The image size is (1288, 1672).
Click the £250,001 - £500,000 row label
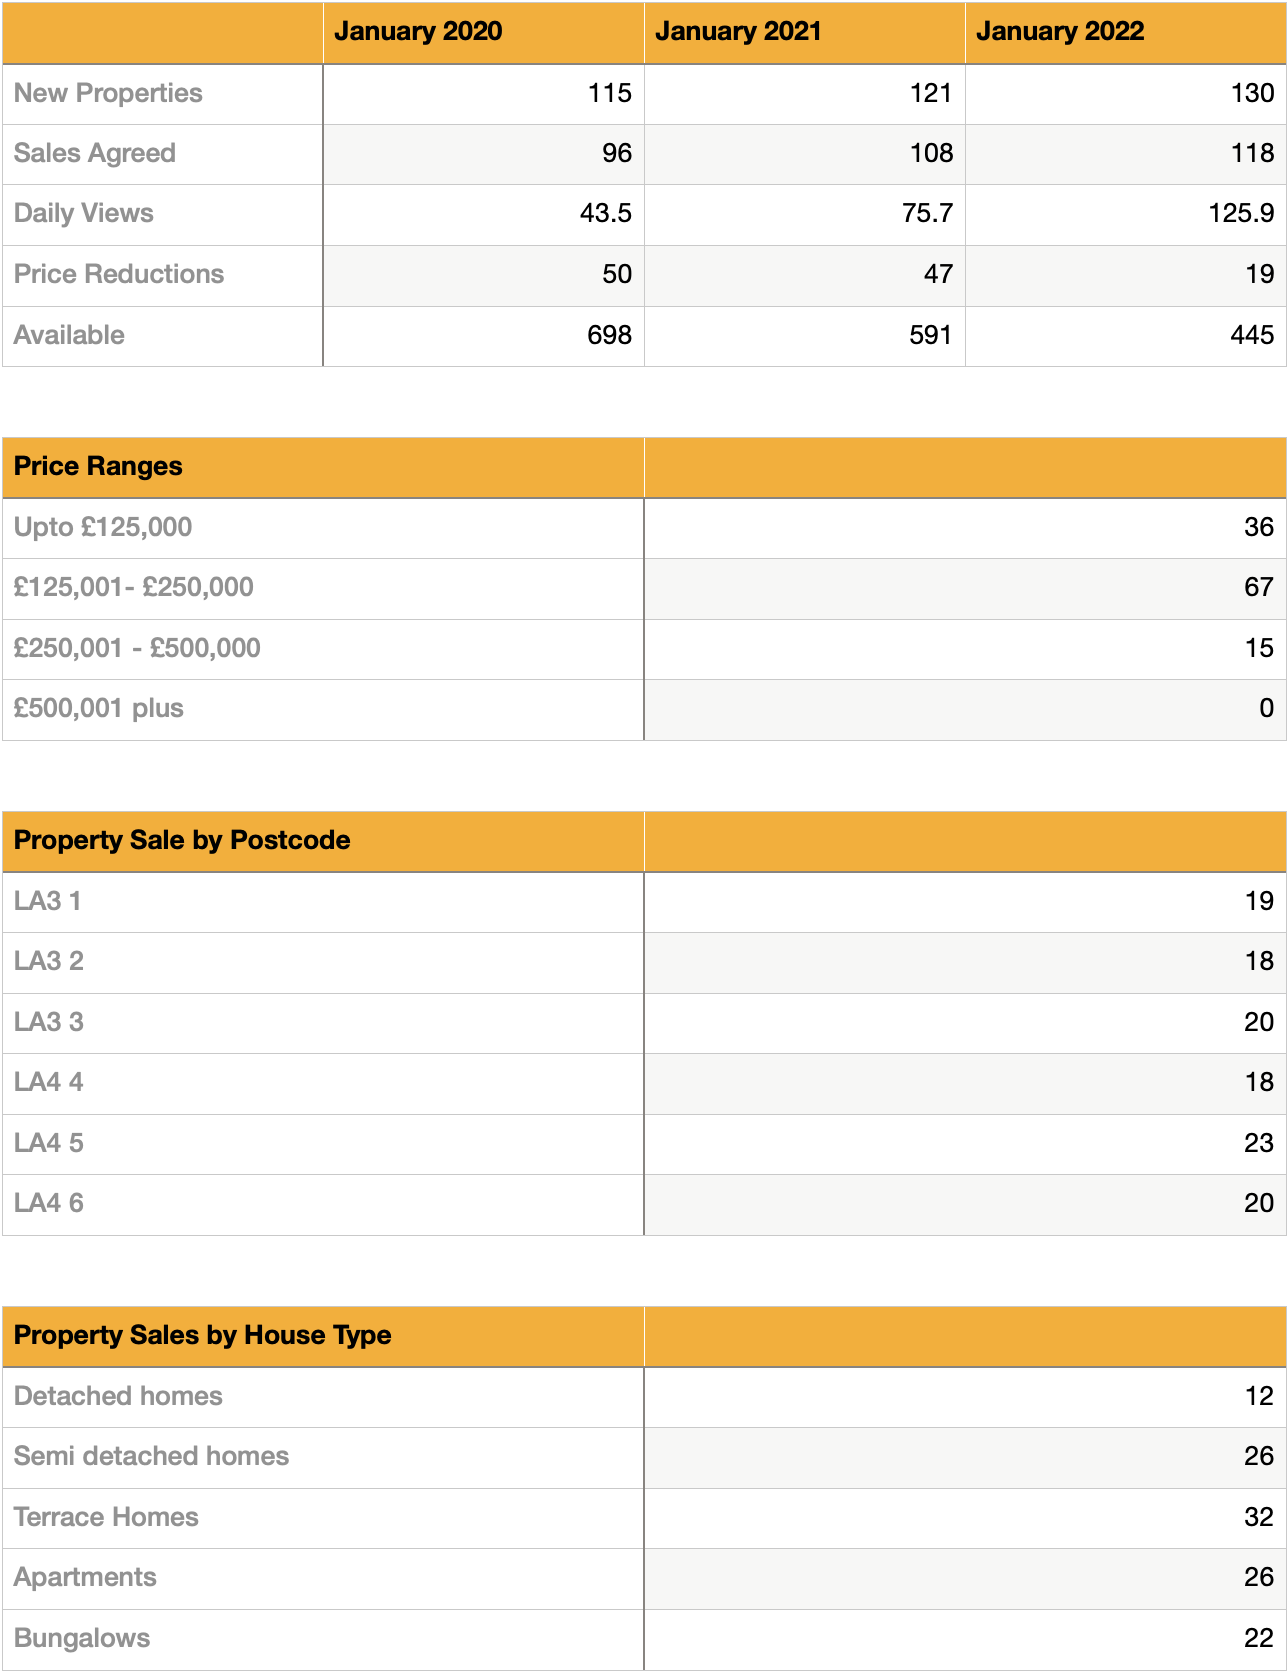(x=137, y=648)
